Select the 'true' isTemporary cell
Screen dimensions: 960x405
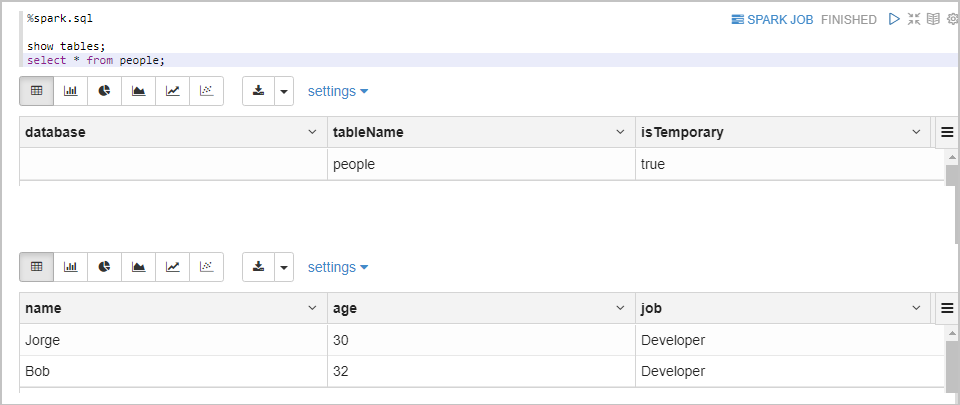(x=790, y=164)
